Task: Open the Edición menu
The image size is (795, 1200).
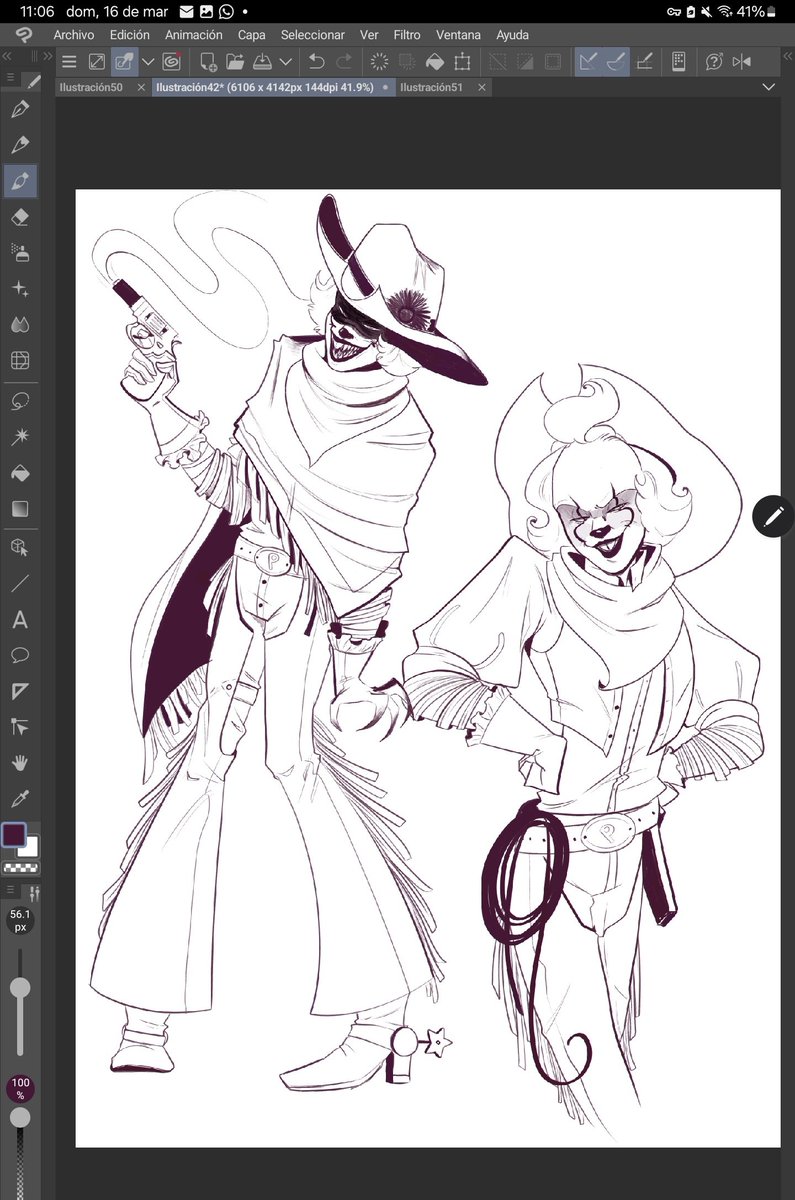Action: pyautogui.click(x=130, y=35)
